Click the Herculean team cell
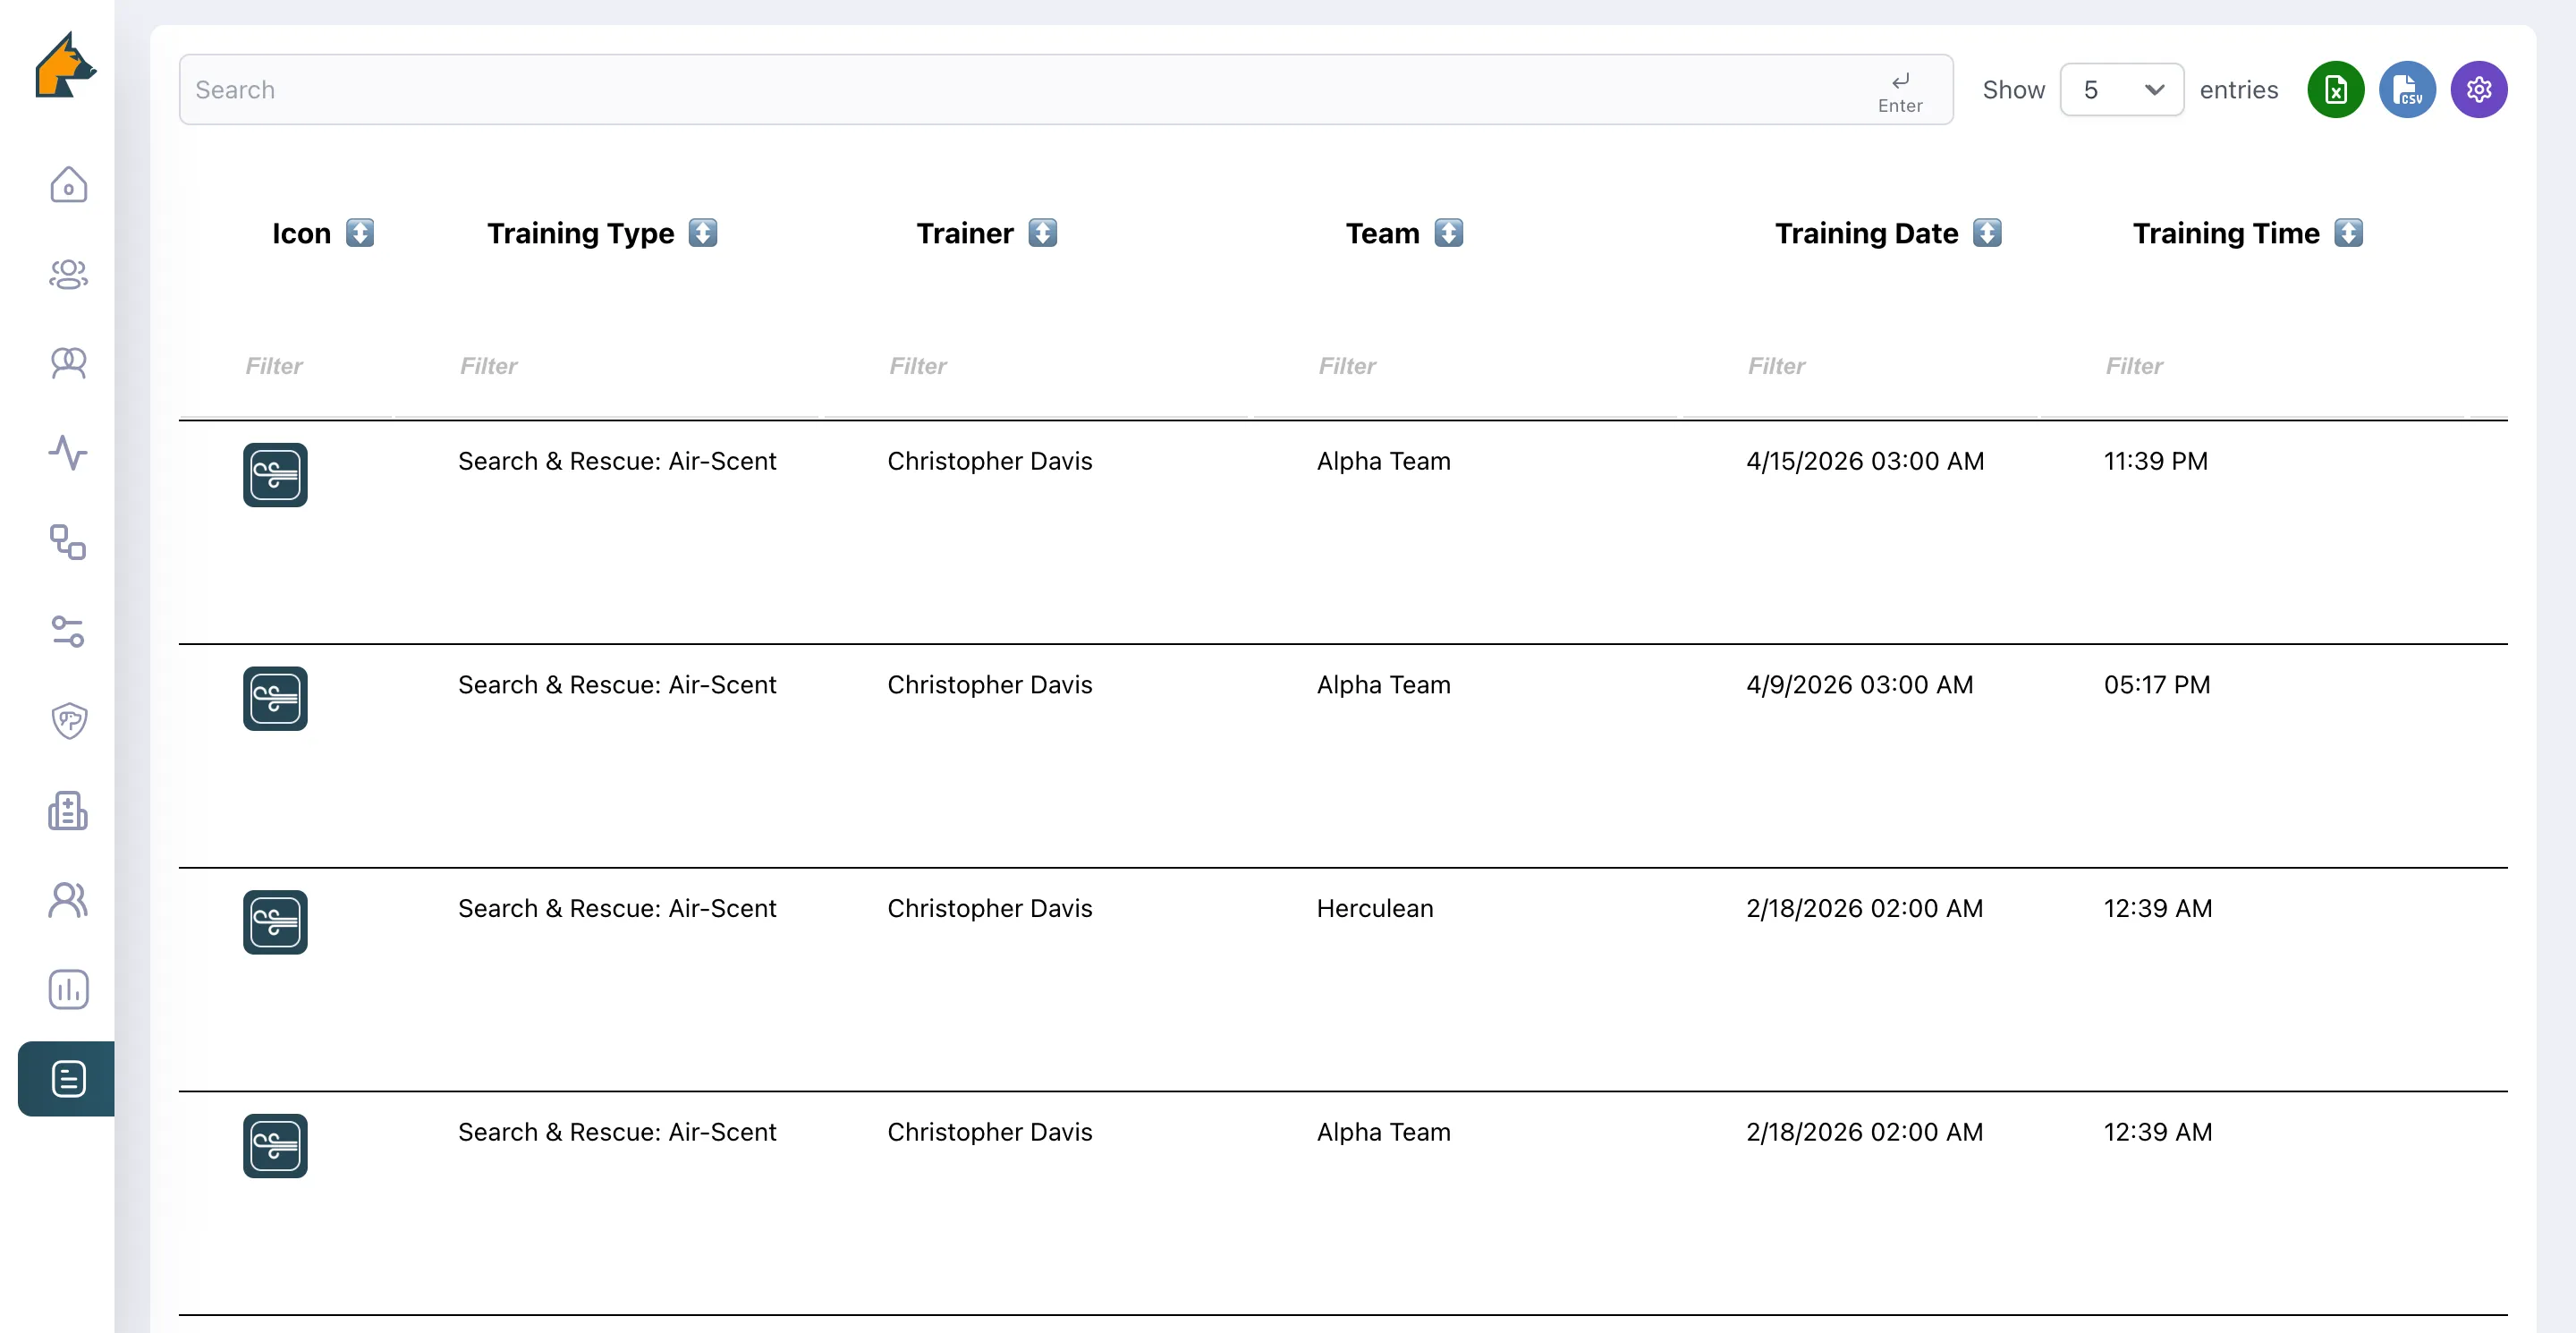2576x1333 pixels. [1375, 908]
